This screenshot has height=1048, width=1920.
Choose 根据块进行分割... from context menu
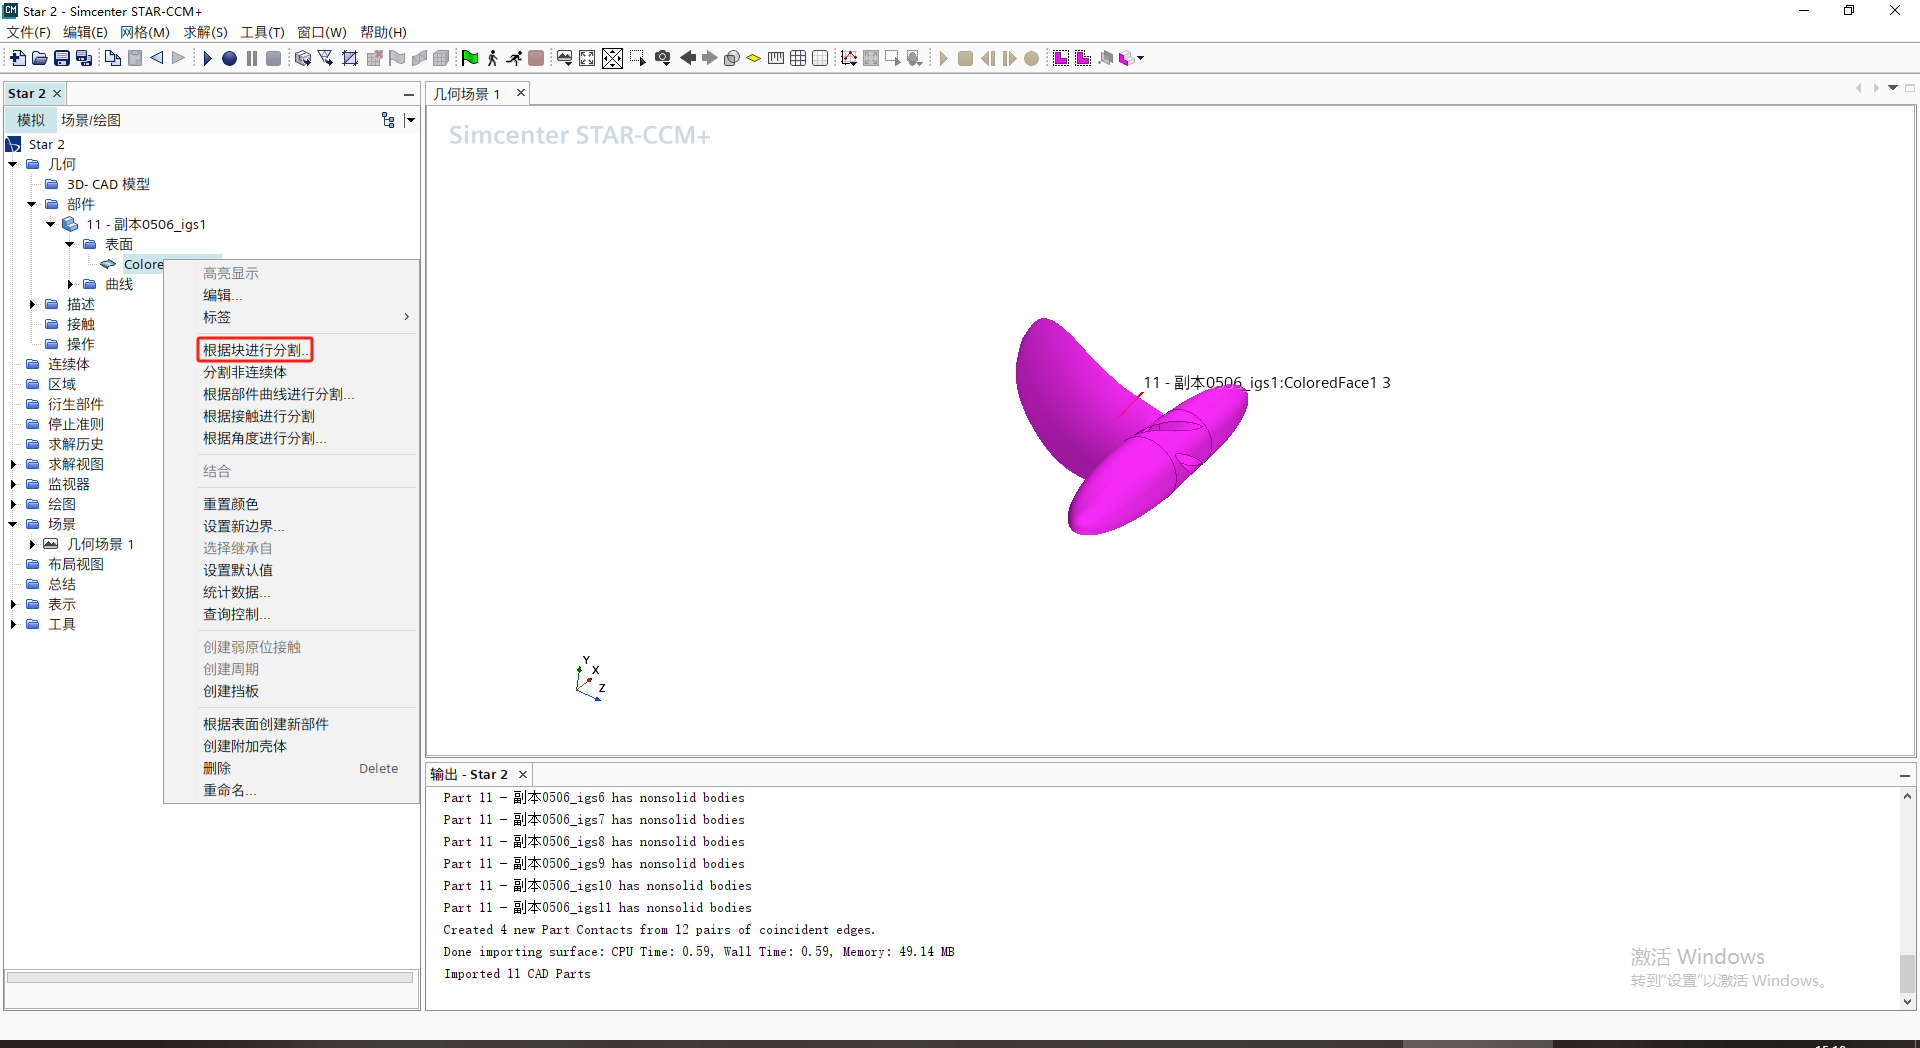(256, 350)
